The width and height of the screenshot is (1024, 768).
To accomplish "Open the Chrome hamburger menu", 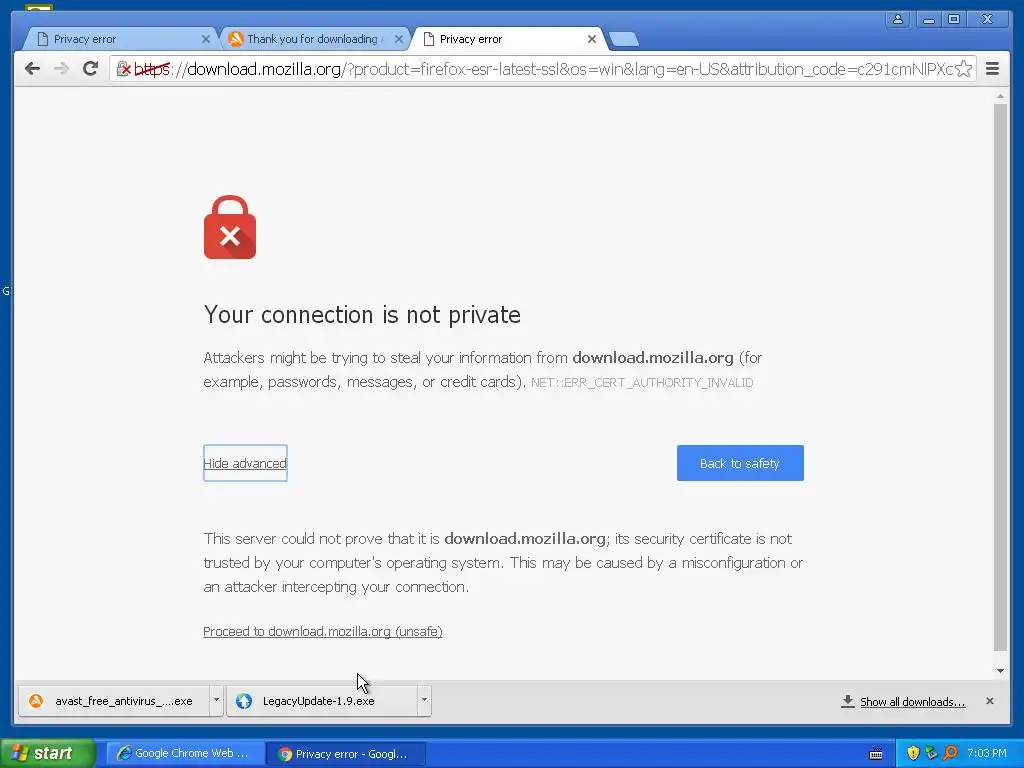I will pos(992,69).
